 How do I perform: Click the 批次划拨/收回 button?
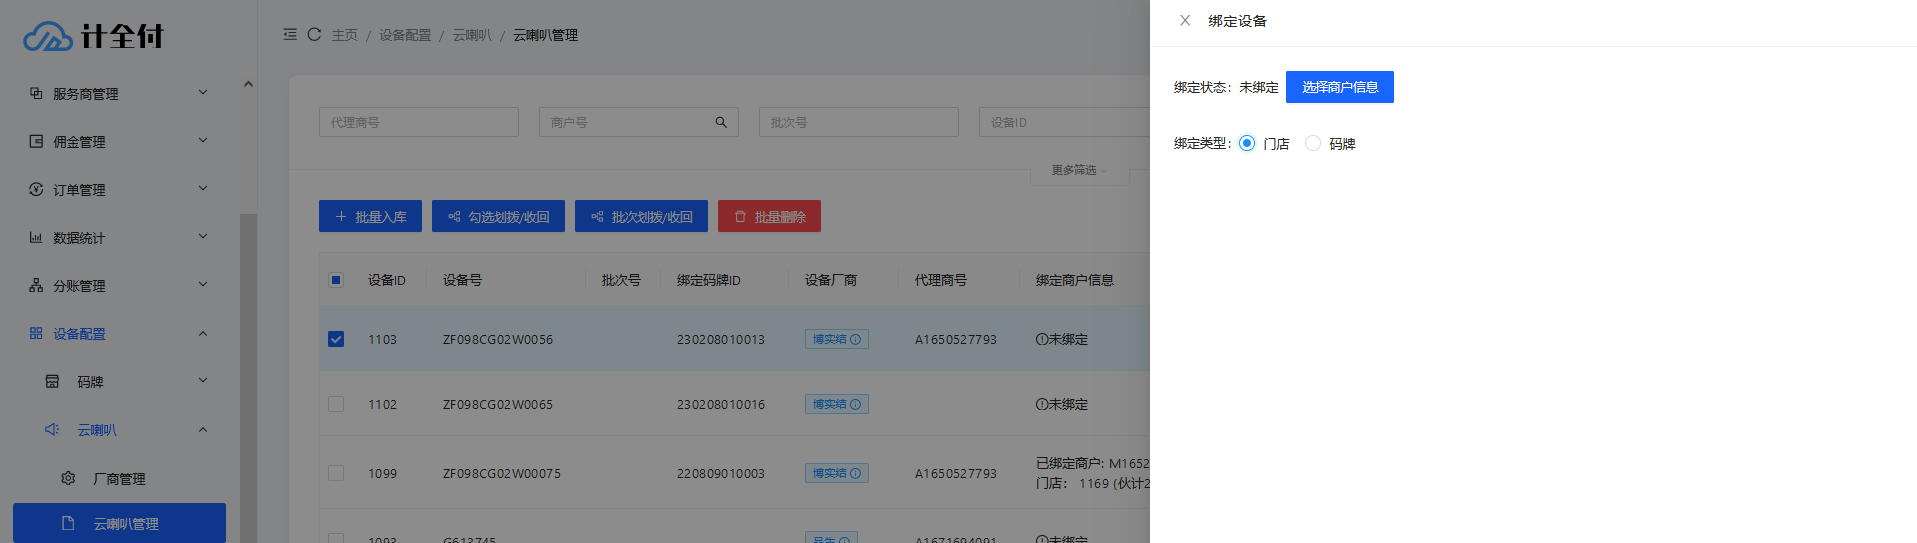[x=641, y=216]
